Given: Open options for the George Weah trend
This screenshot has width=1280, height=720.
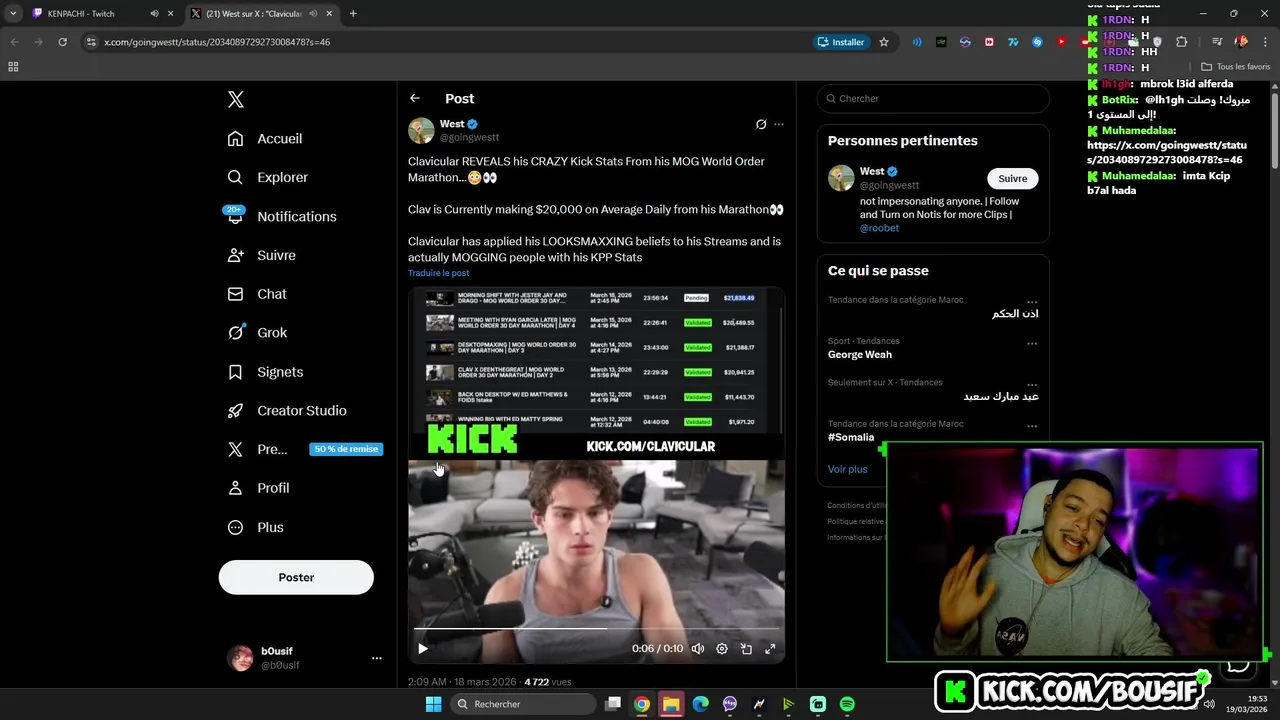Looking at the screenshot, I should [1032, 343].
